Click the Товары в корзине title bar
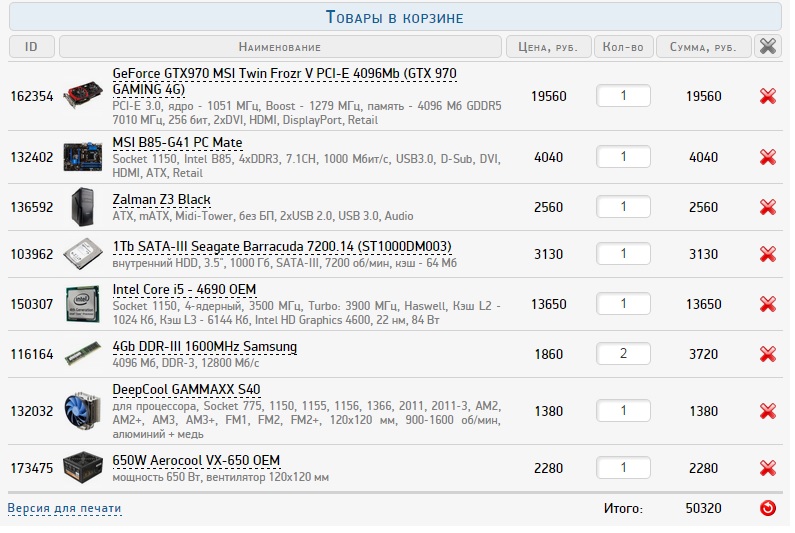The height and width of the screenshot is (533, 795). coord(395,17)
